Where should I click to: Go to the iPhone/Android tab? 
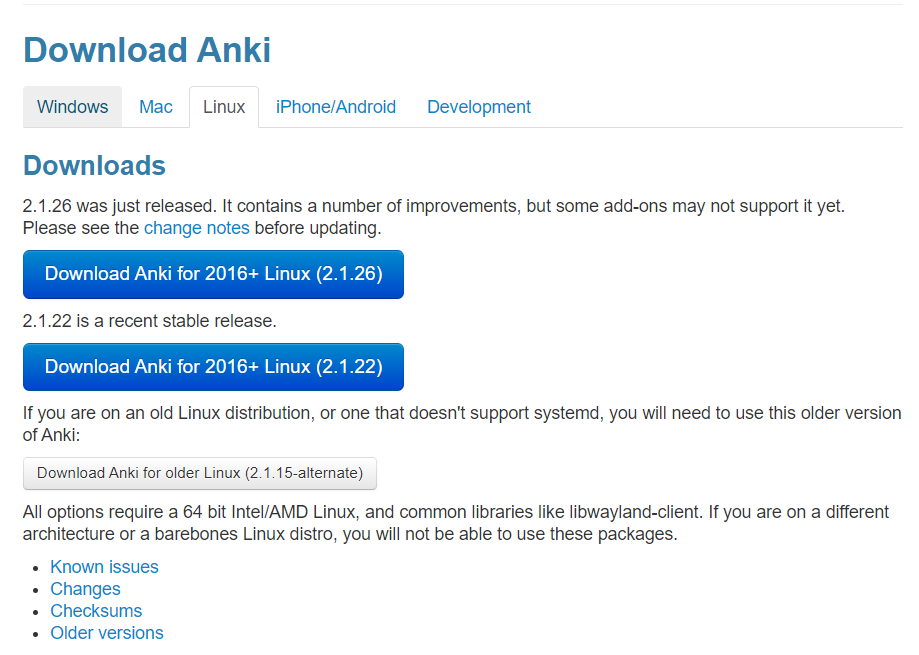[336, 107]
